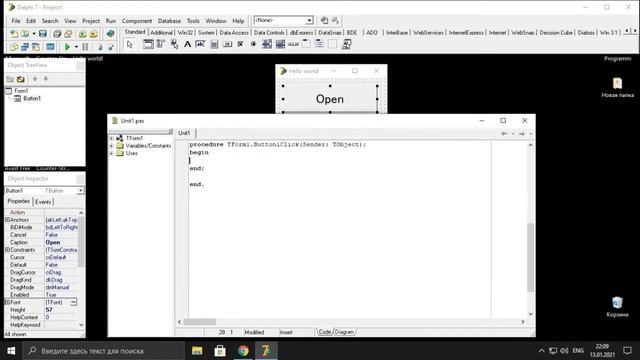
Task: Select the ComboBox component icon
Action: point(280,44)
